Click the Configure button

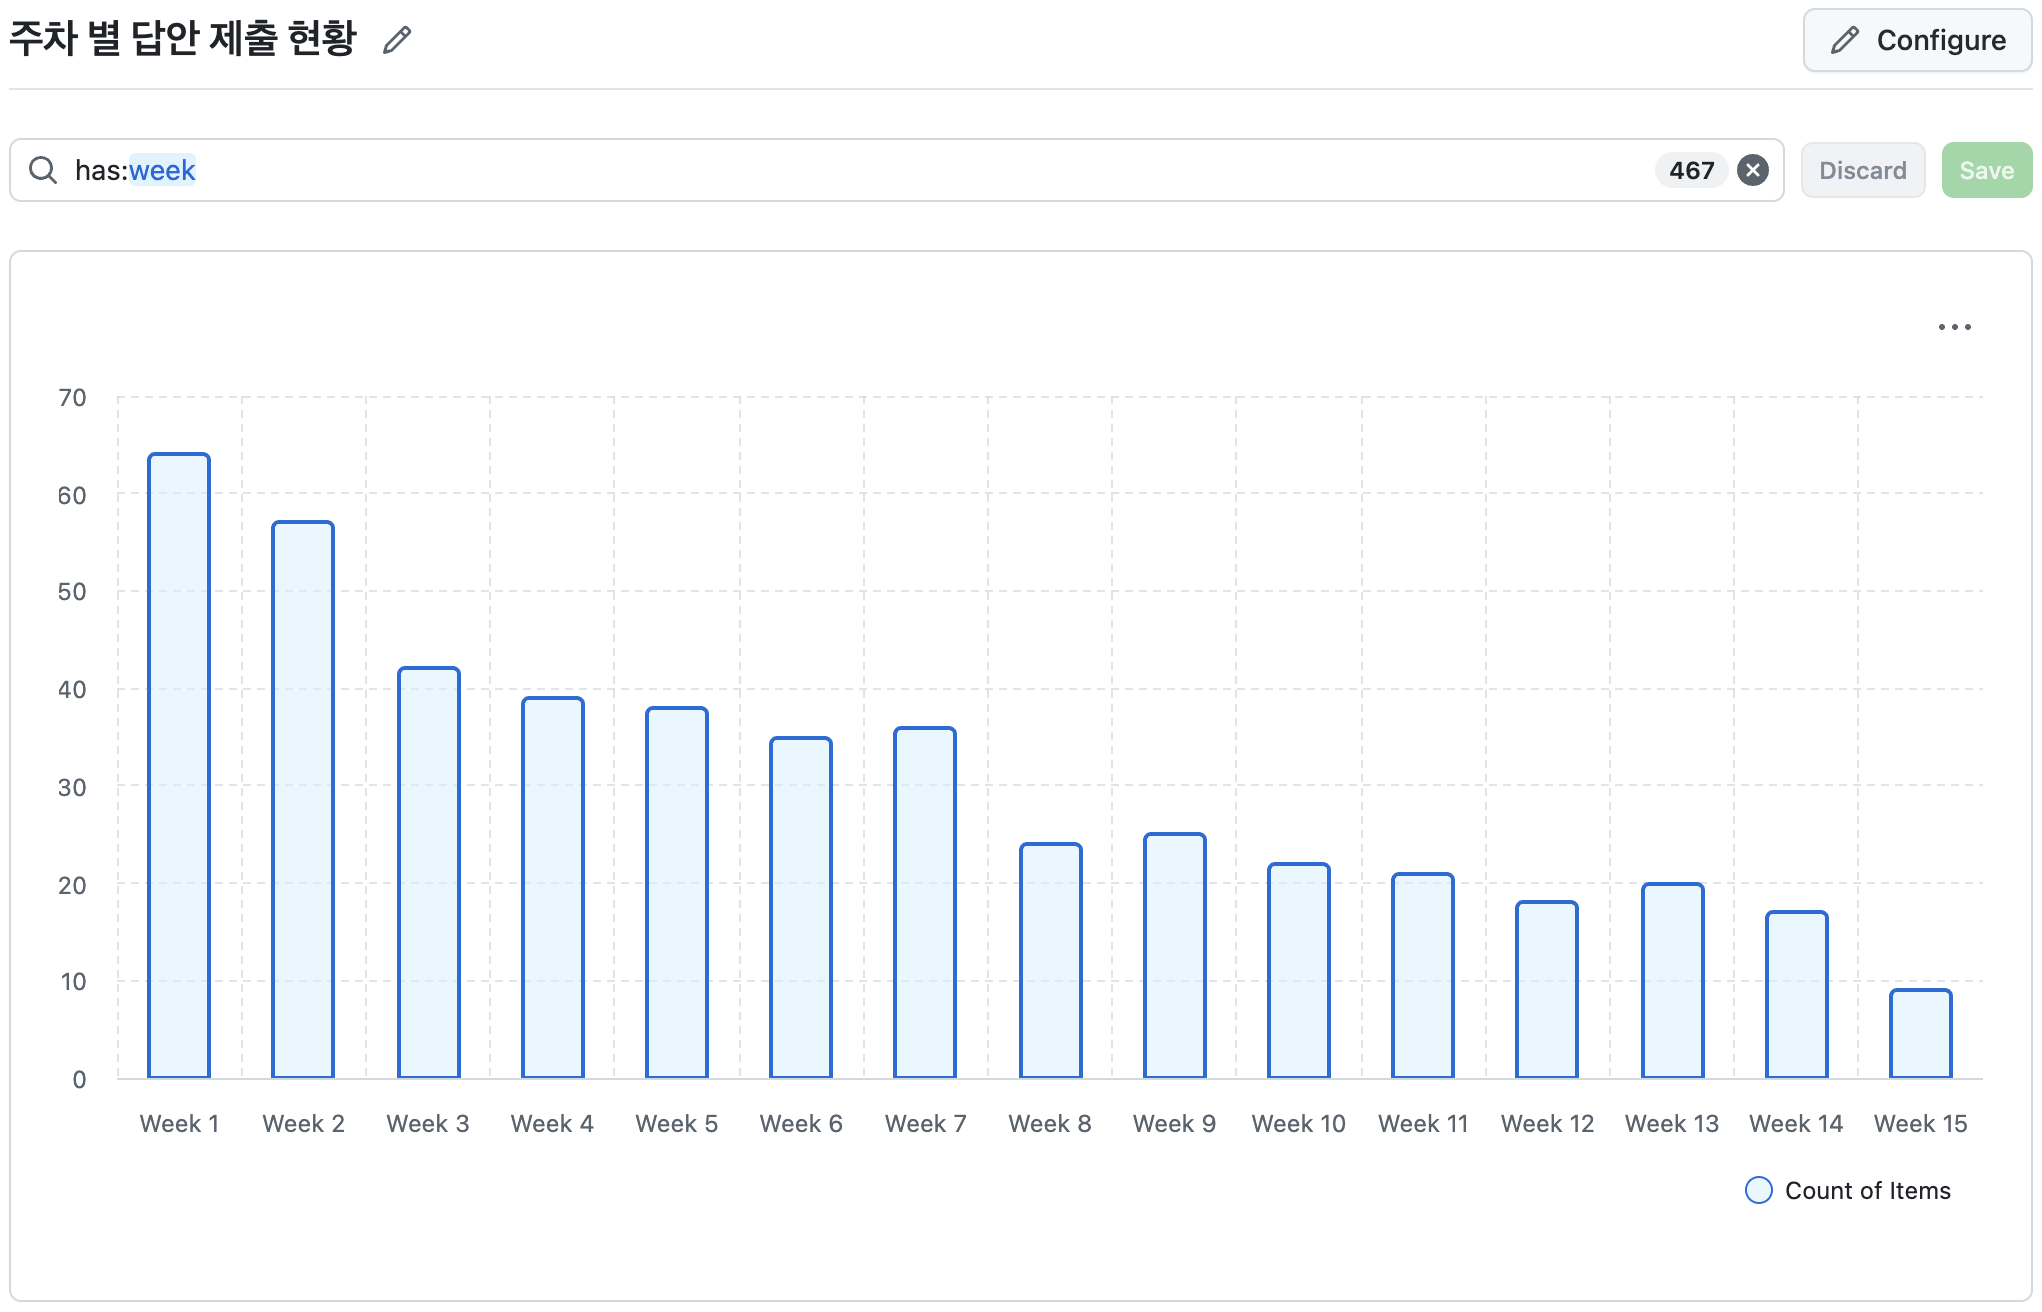coord(1916,40)
